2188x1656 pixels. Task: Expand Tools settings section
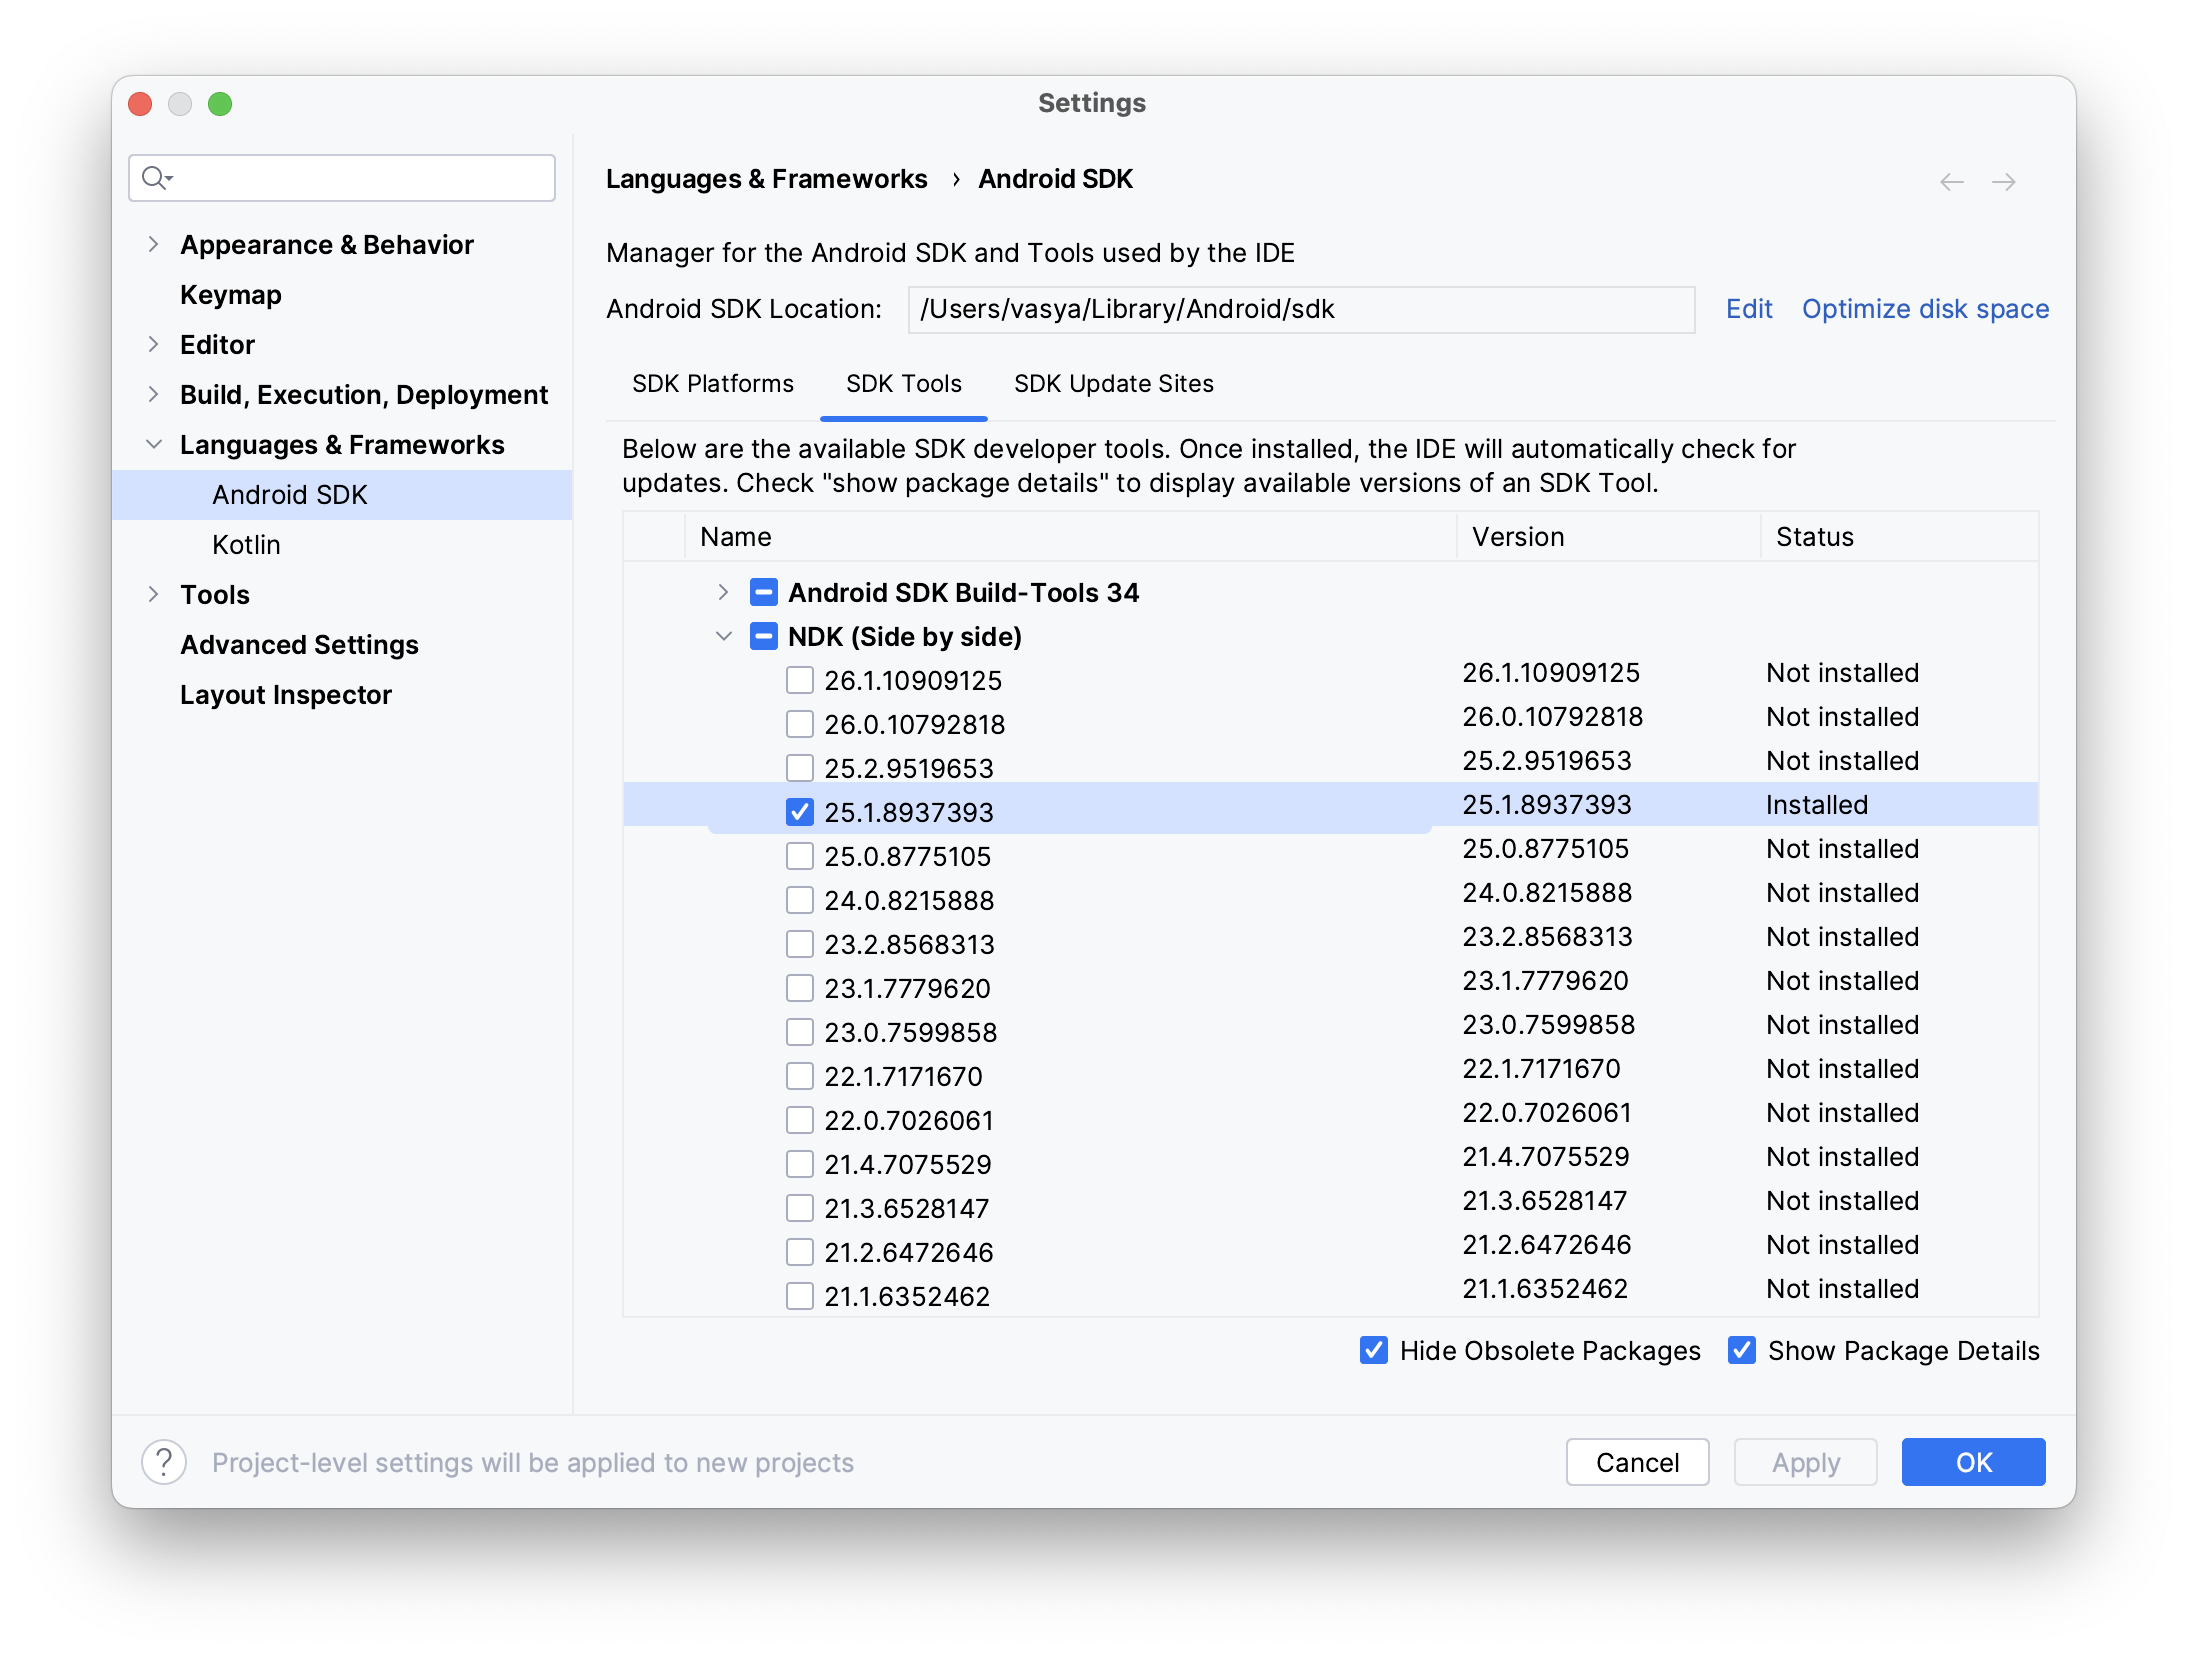[153, 594]
